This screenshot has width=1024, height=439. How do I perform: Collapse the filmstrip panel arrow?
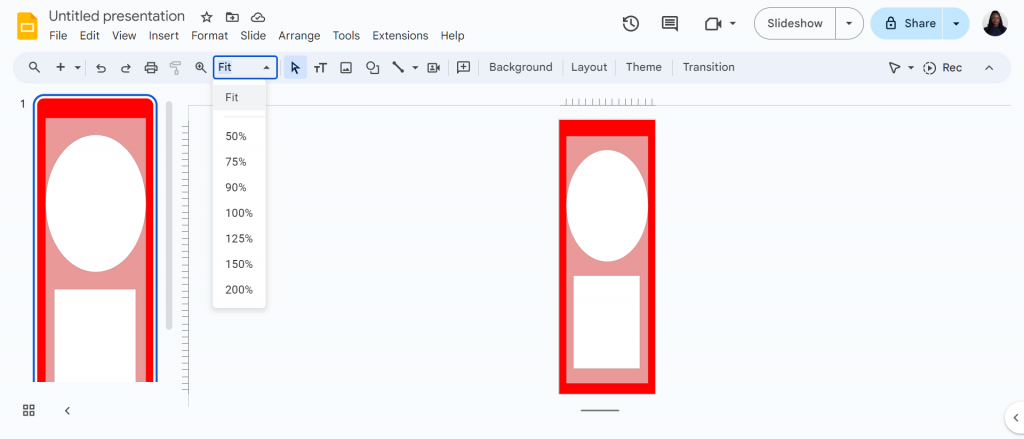click(67, 410)
